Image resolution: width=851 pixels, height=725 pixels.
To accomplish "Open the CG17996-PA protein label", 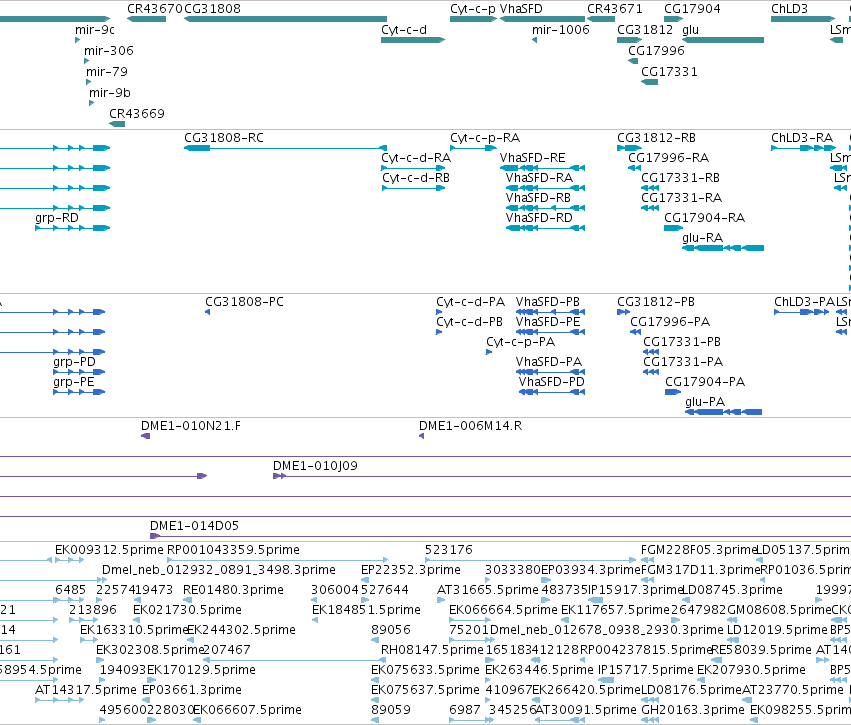I will 670,322.
